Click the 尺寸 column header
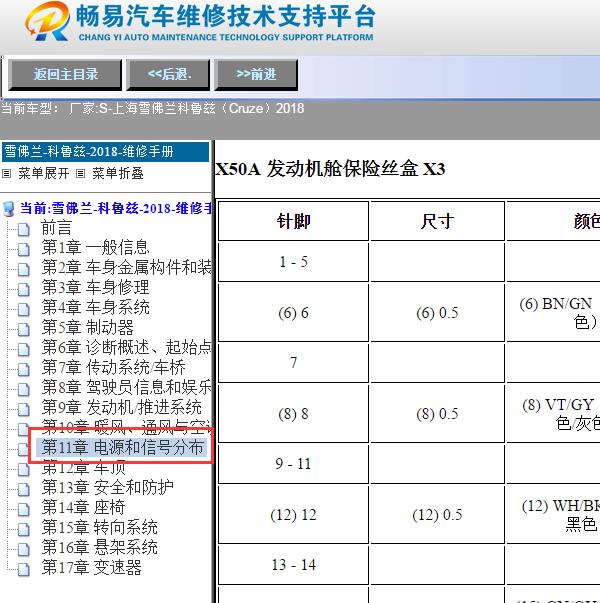The height and width of the screenshot is (603, 600). click(437, 221)
